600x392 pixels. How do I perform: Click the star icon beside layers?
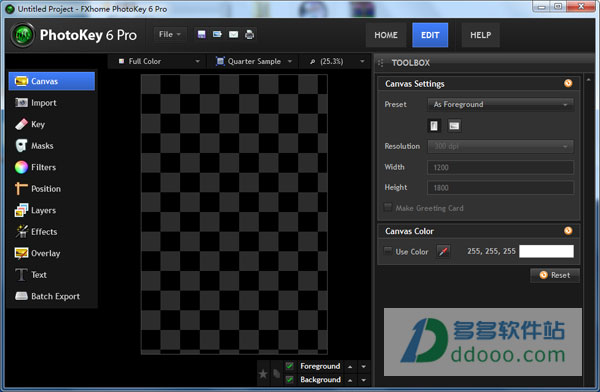tap(263, 374)
